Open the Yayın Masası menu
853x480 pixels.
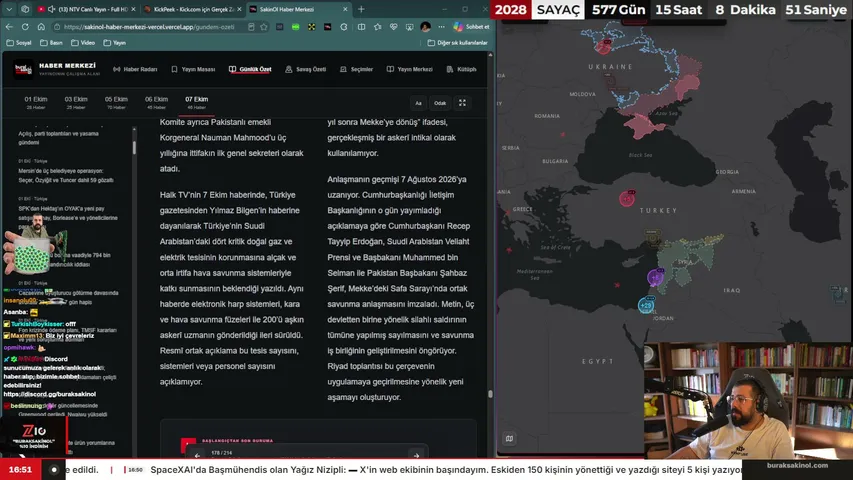pos(193,69)
